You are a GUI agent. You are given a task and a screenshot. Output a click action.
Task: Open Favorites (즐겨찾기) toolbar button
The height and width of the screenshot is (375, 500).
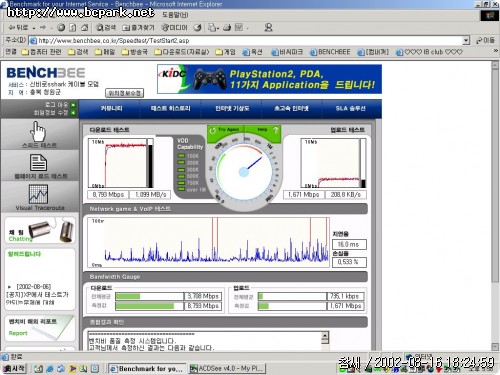(x=138, y=28)
